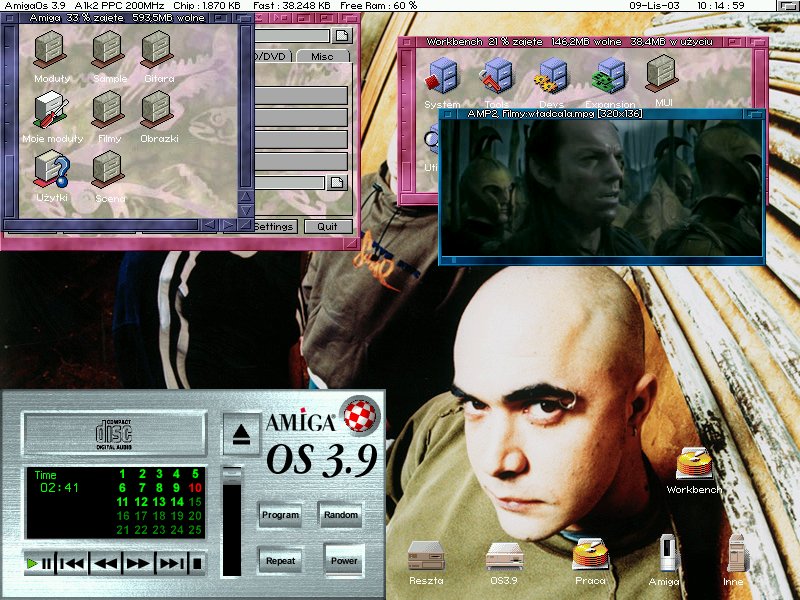
Task: Select track 25 in the CD track list
Action: point(195,530)
